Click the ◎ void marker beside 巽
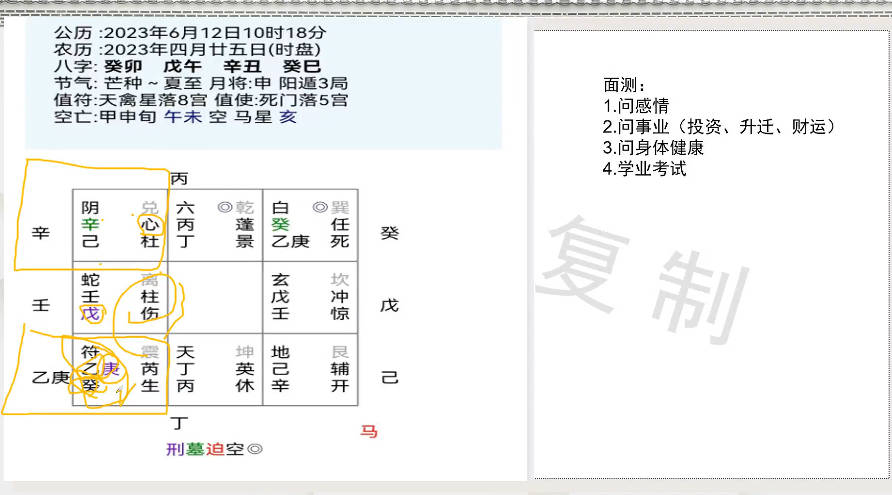 (320, 207)
